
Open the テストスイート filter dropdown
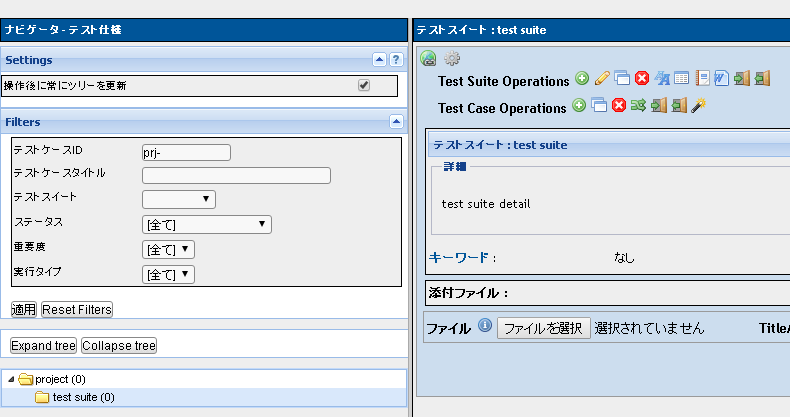(x=179, y=199)
